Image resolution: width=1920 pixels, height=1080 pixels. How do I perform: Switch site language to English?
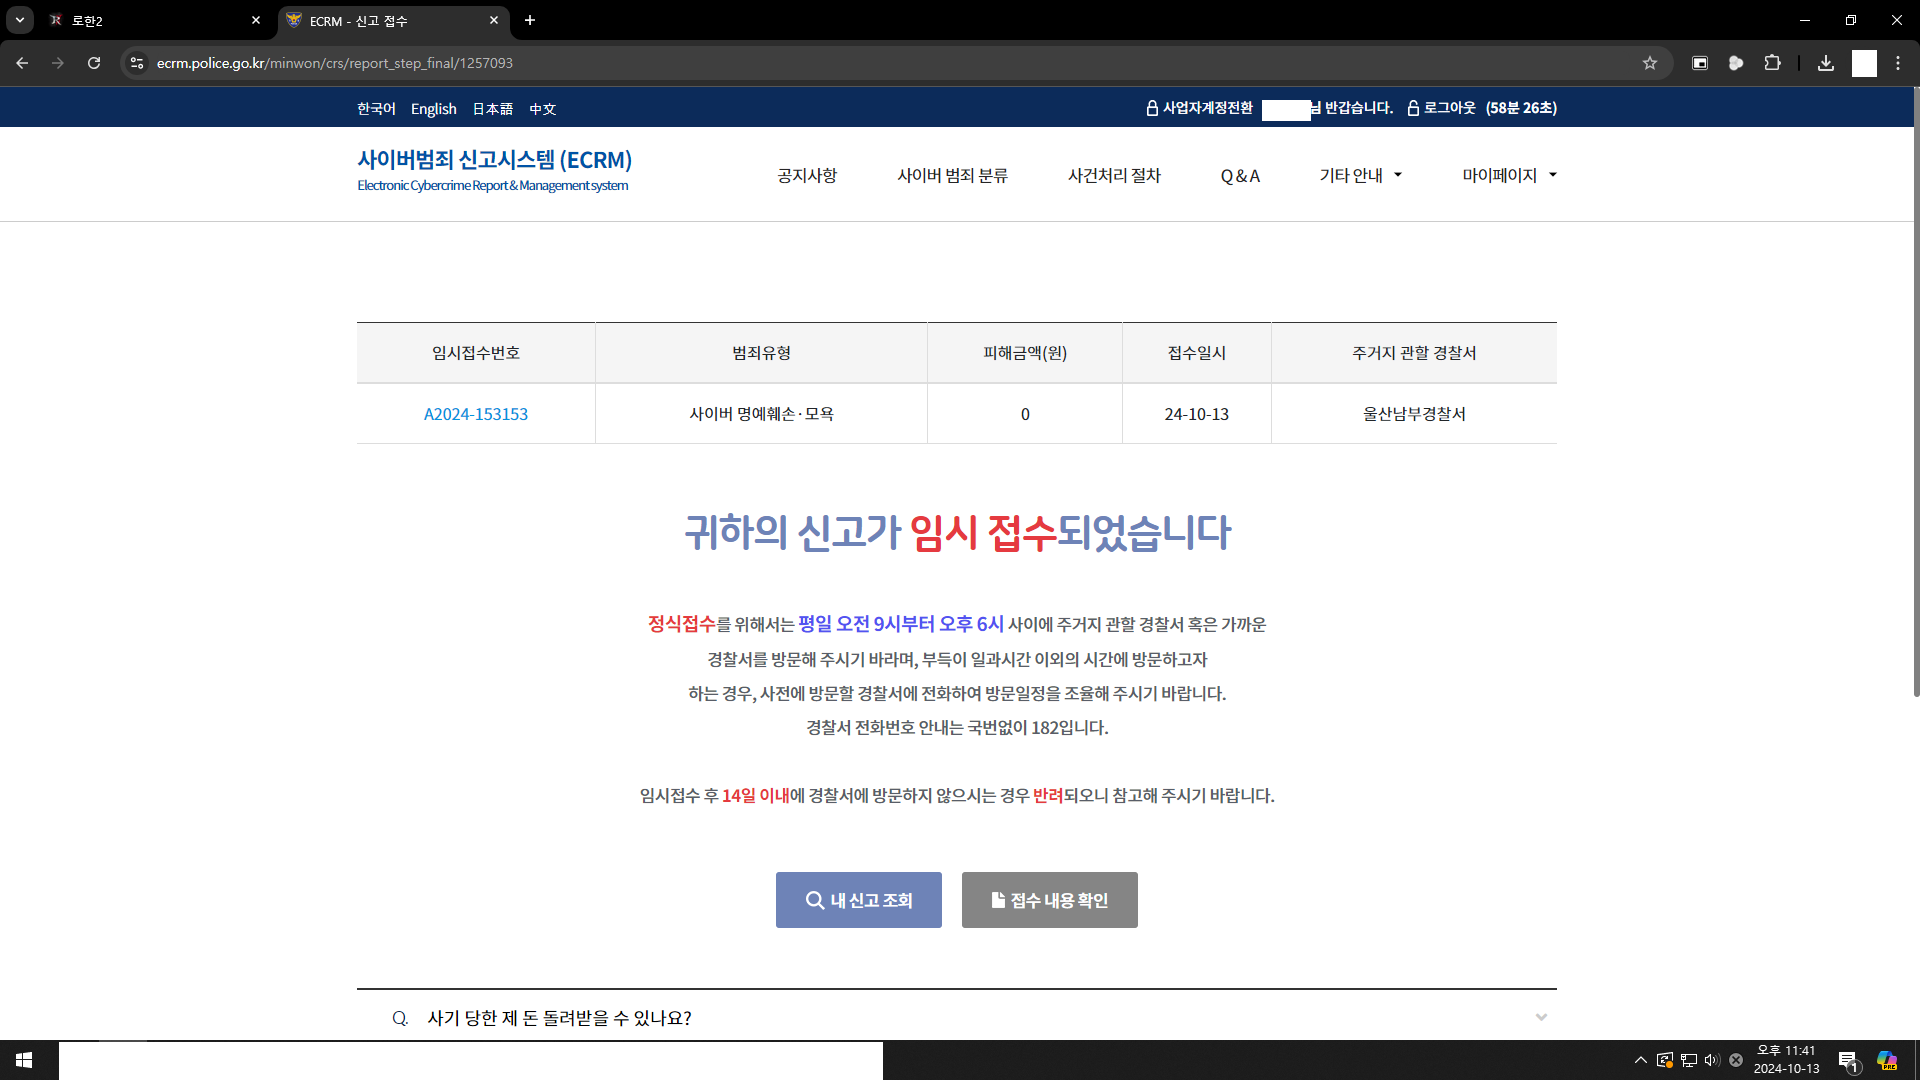[x=433, y=109]
